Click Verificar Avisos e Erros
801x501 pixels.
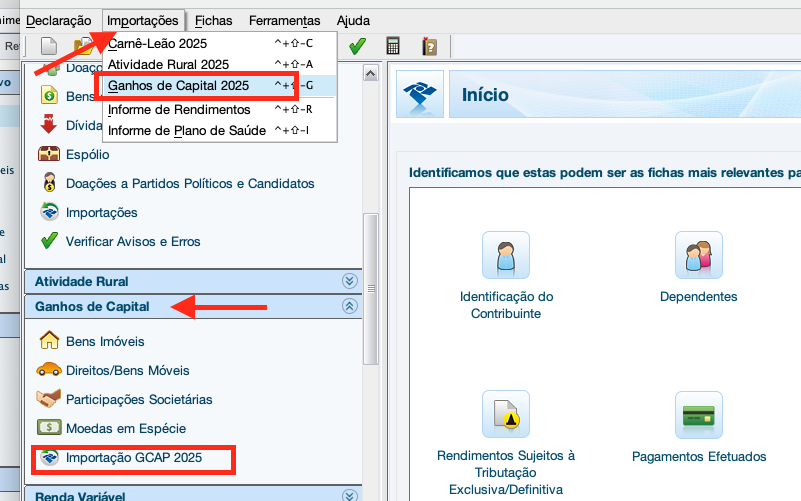pos(132,241)
